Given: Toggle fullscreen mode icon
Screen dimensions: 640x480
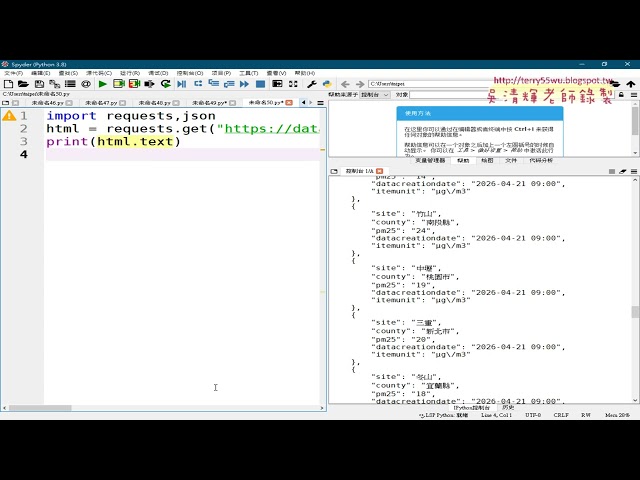Looking at the screenshot, I should click(293, 84).
